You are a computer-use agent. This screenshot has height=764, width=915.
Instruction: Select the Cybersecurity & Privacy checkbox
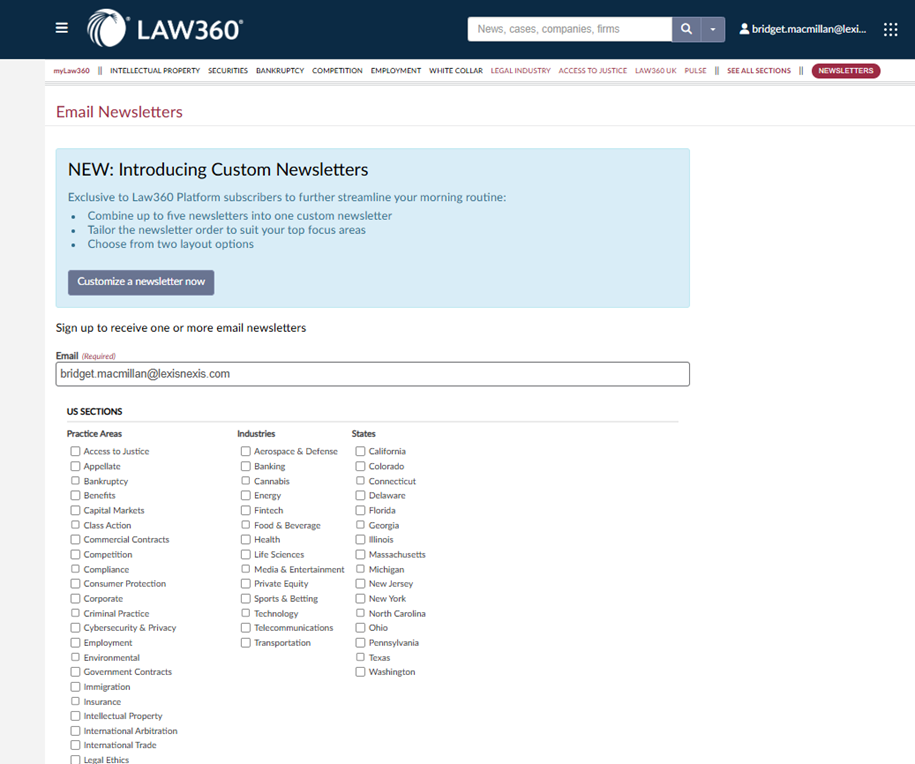coord(75,628)
